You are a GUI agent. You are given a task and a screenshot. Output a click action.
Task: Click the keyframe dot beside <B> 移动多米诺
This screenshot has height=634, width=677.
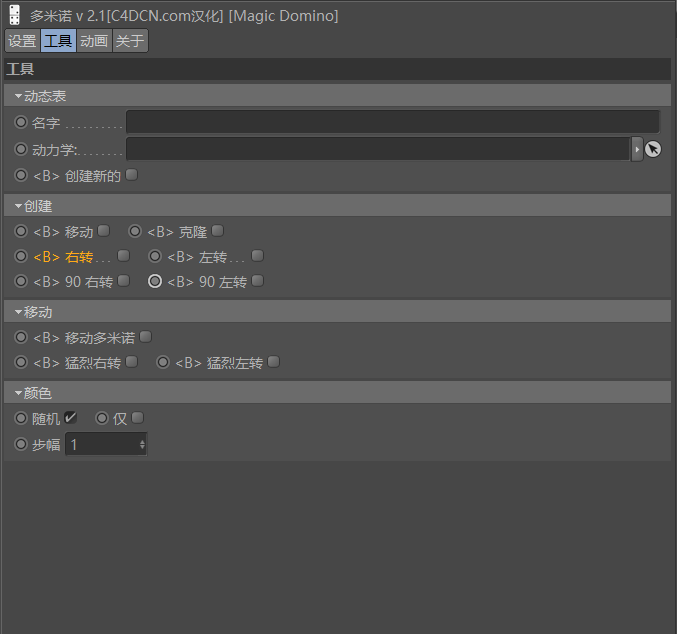pyautogui.click(x=21, y=337)
